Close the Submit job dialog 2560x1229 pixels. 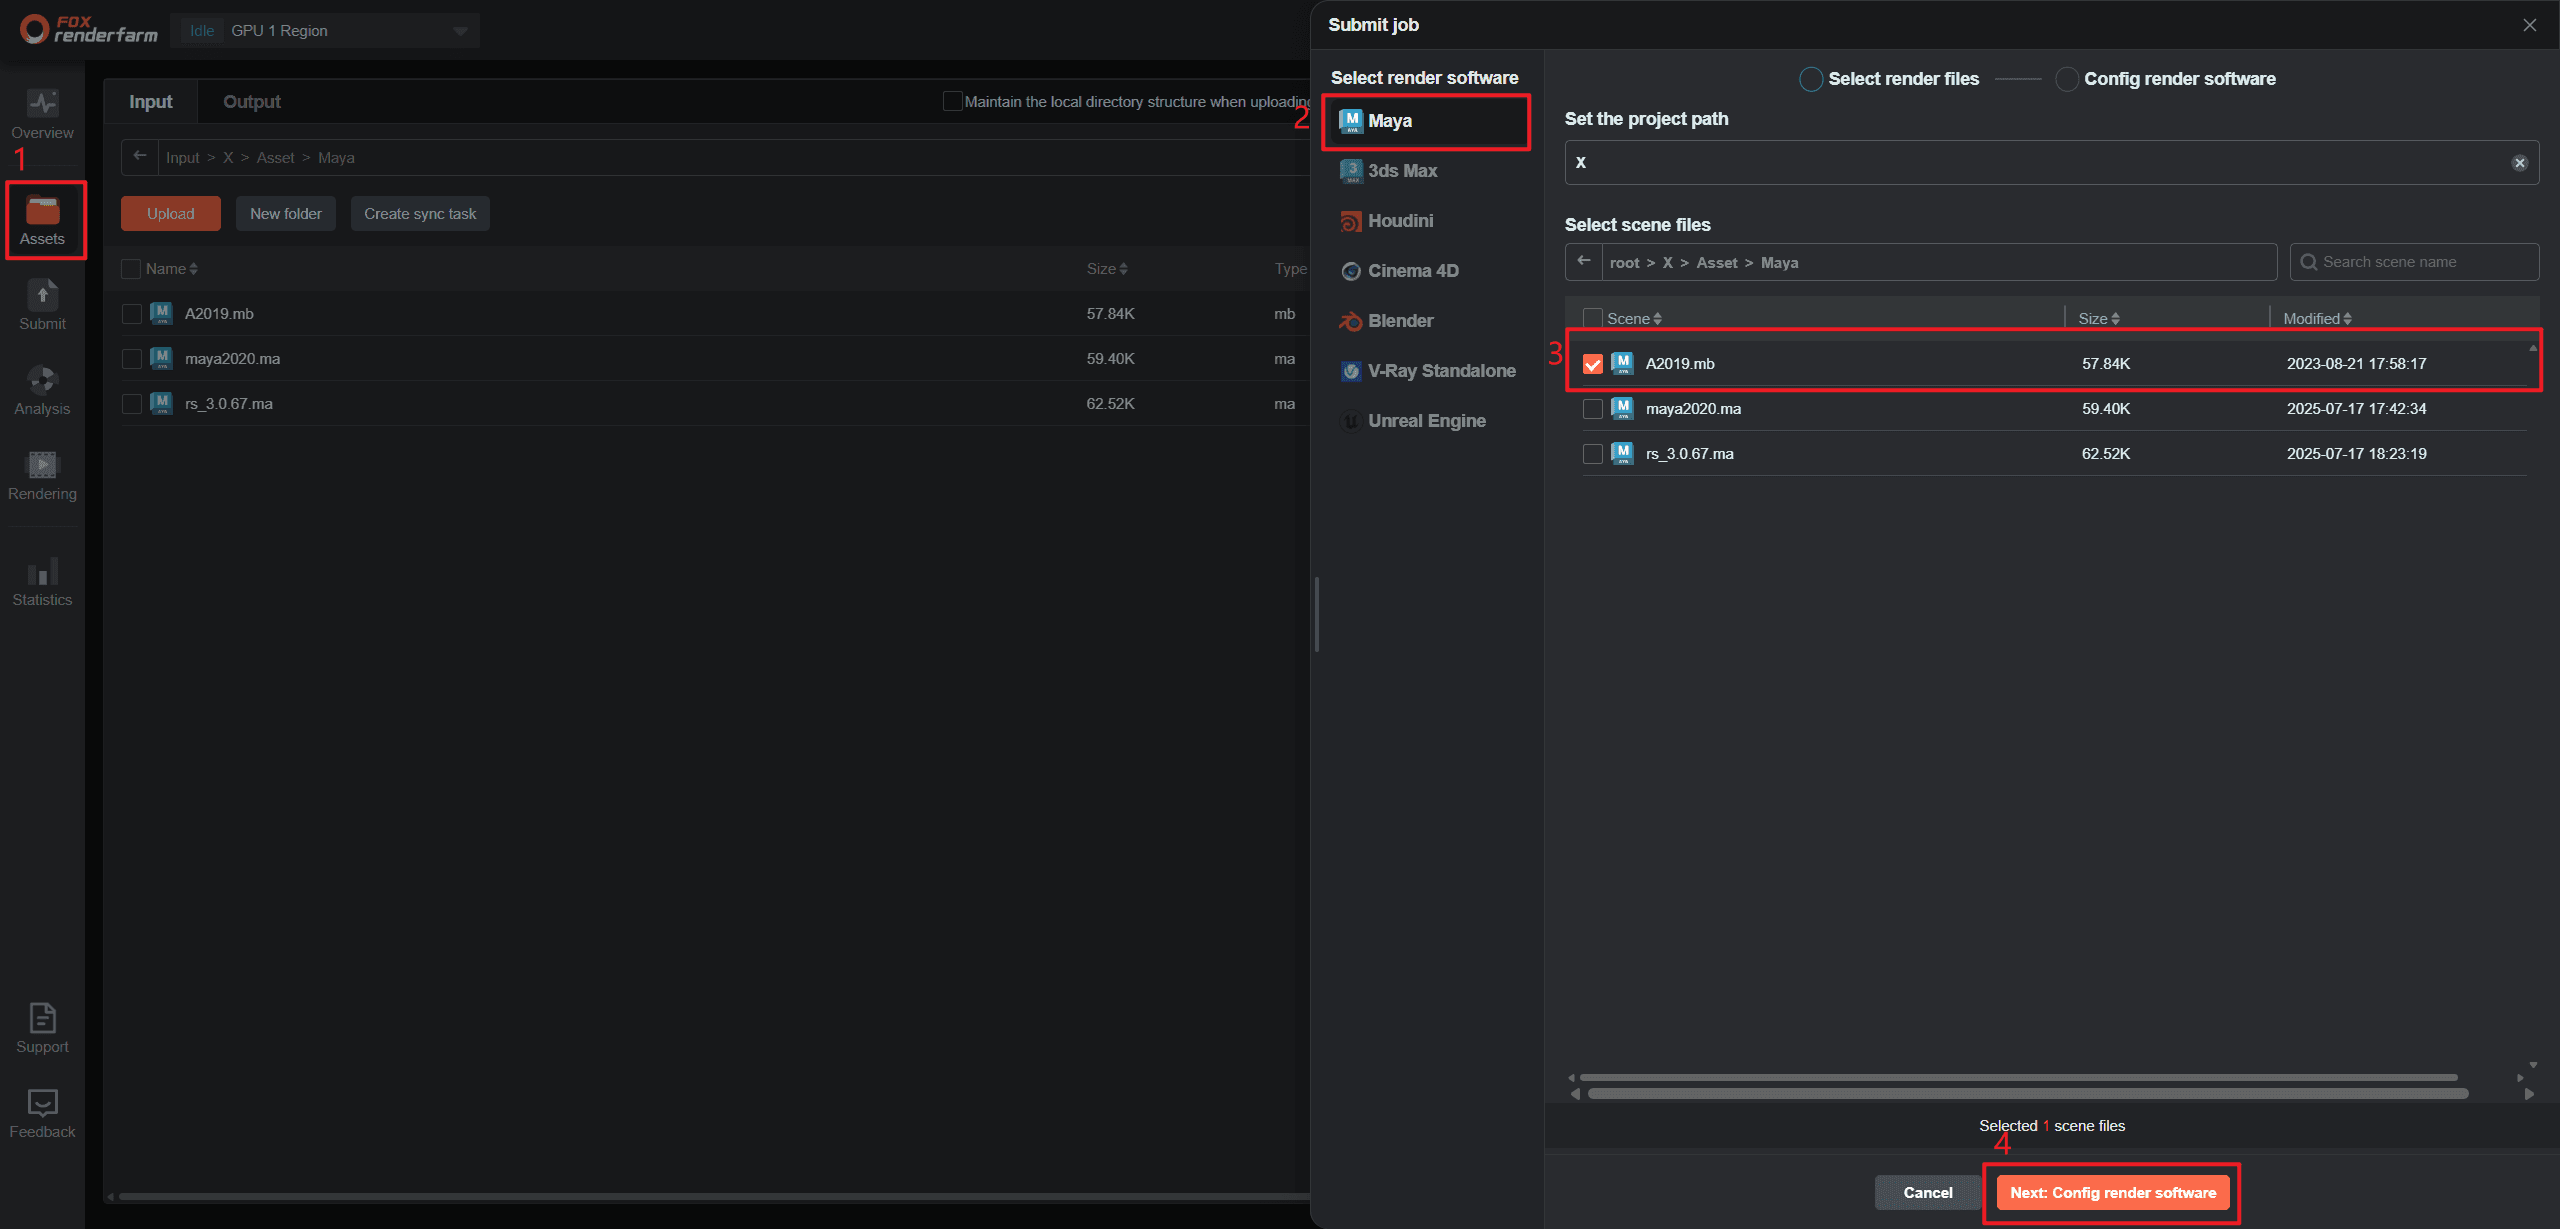[x=2529, y=25]
